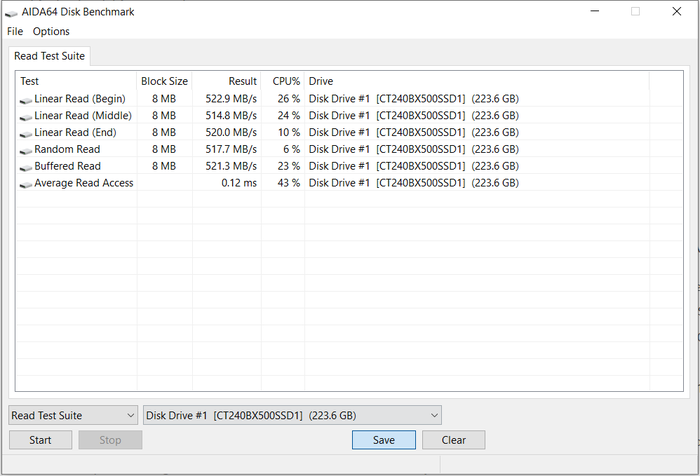Click the 514.8 MB/s result value
This screenshot has height=476, width=700.
pos(231,116)
